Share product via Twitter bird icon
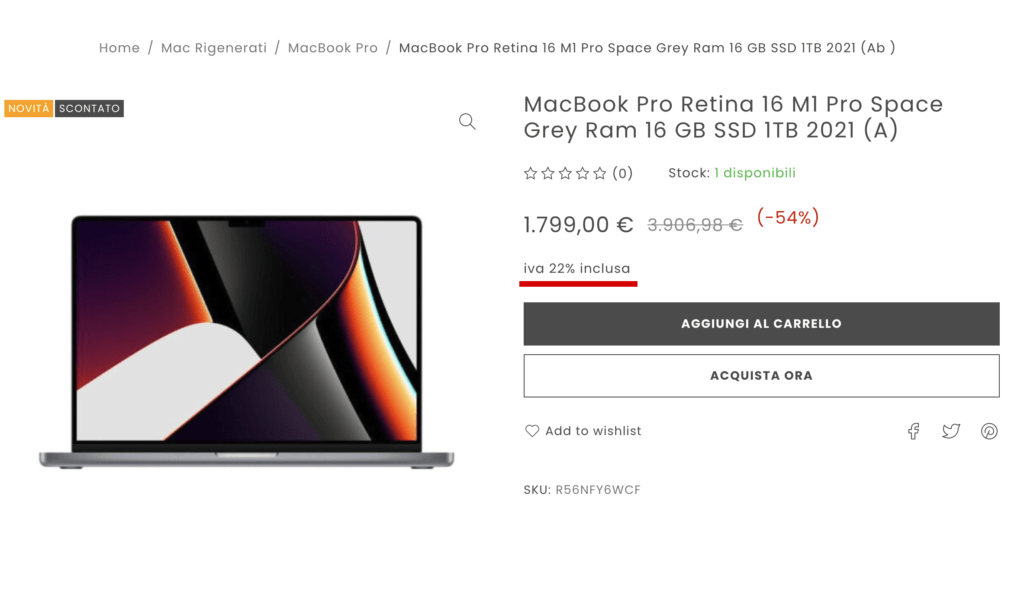The image size is (1024, 615). click(951, 431)
